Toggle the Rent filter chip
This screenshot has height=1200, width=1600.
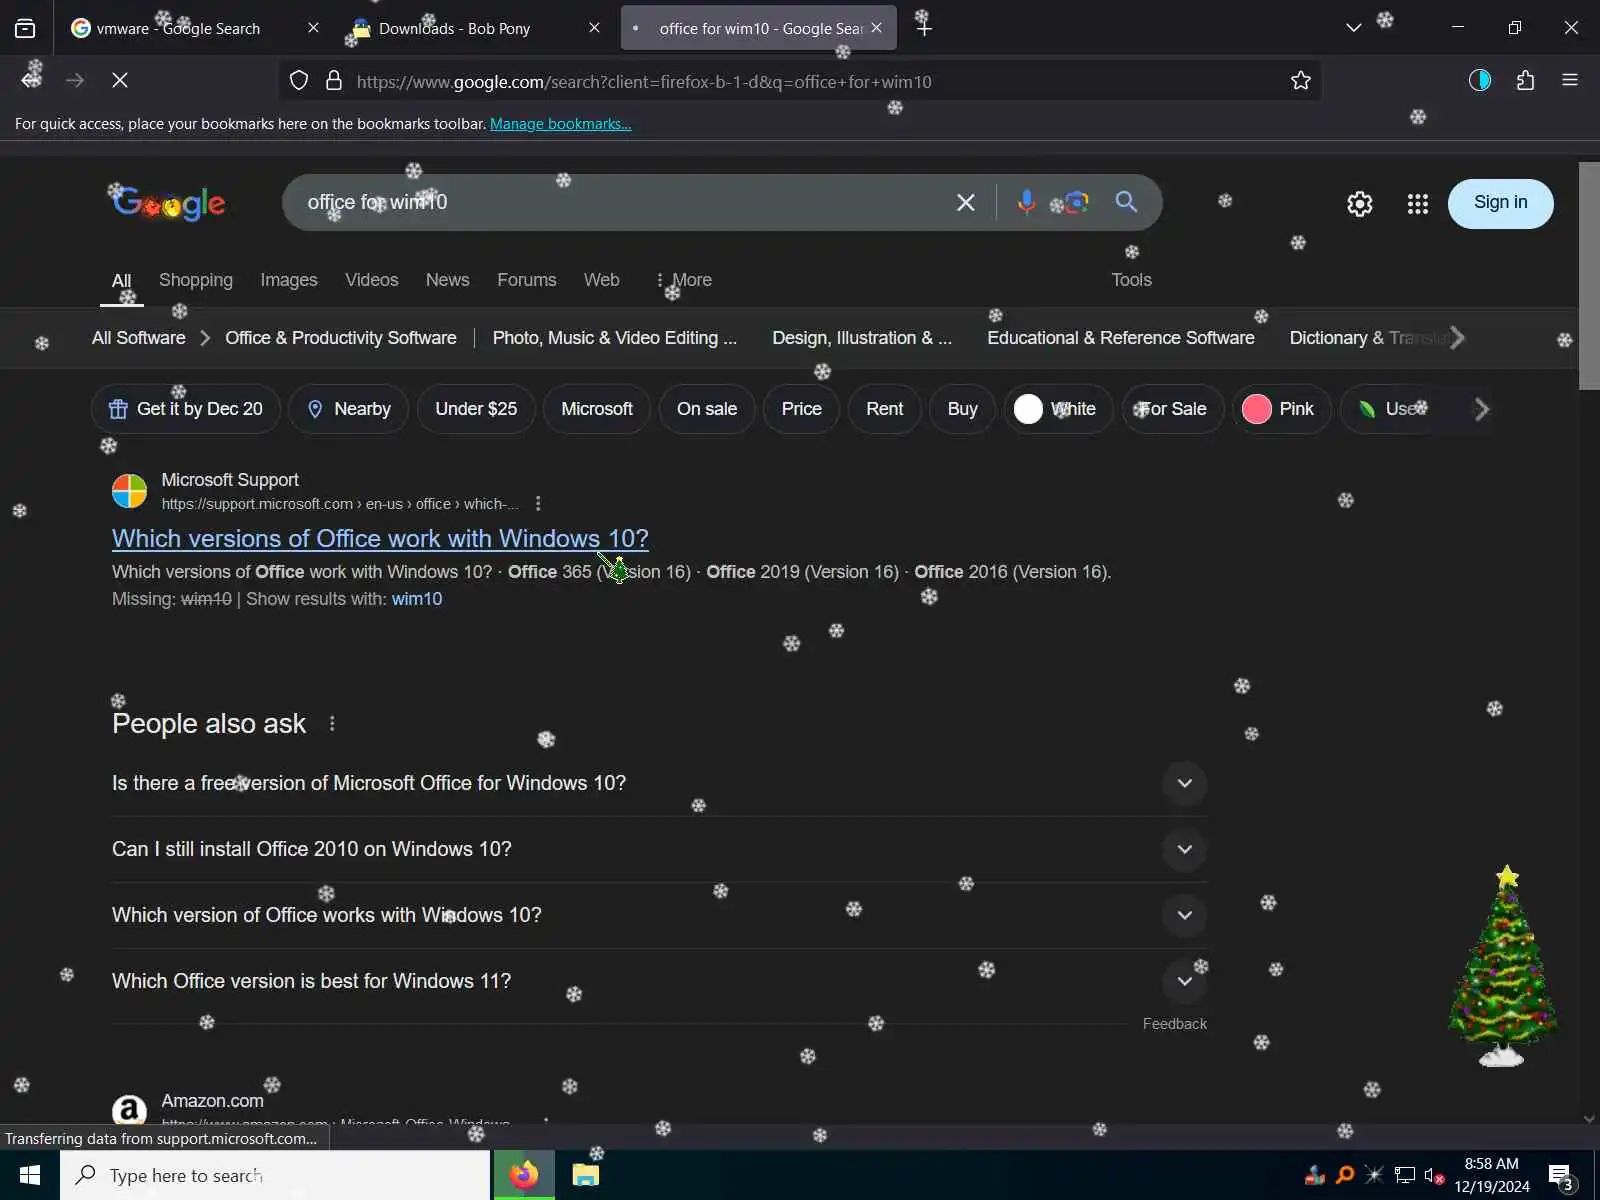885,409
